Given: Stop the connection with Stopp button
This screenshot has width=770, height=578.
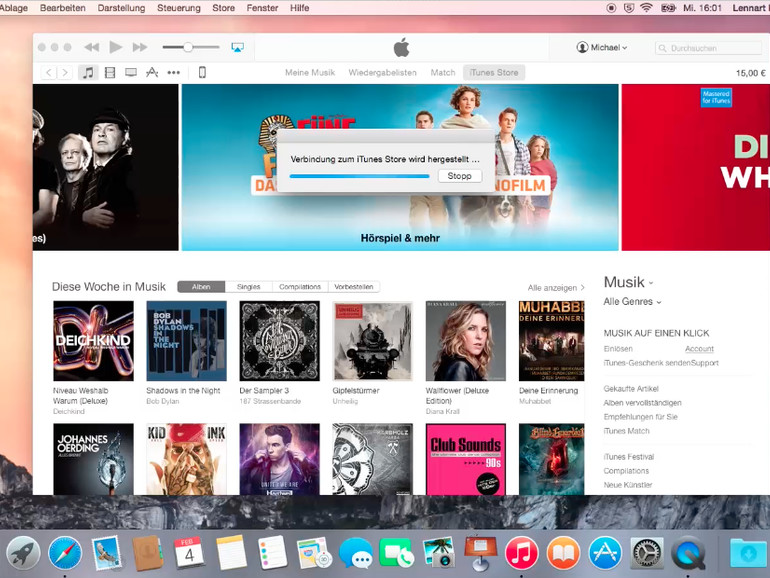Looking at the screenshot, I should pos(460,176).
